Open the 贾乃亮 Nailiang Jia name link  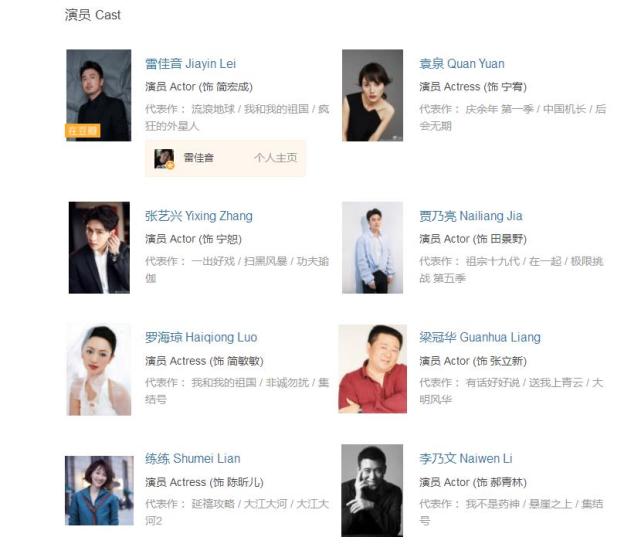coord(471,216)
